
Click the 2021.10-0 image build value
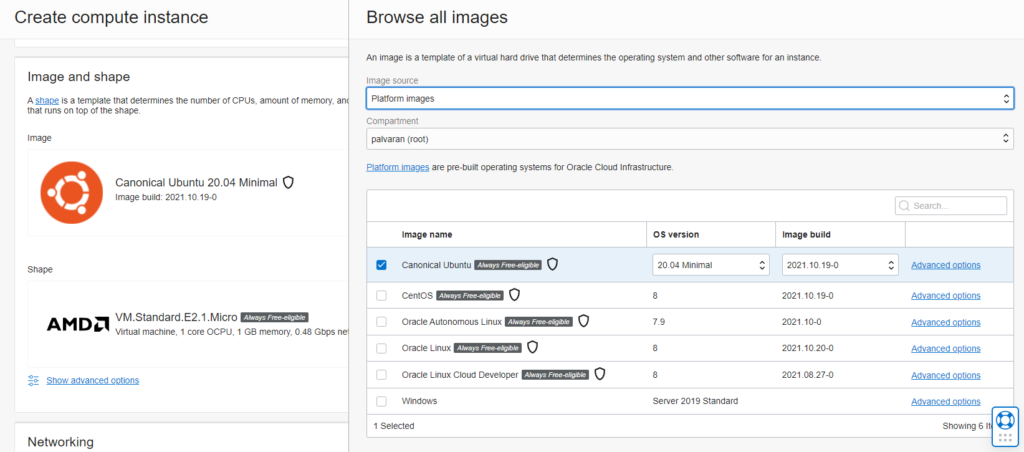(802, 322)
